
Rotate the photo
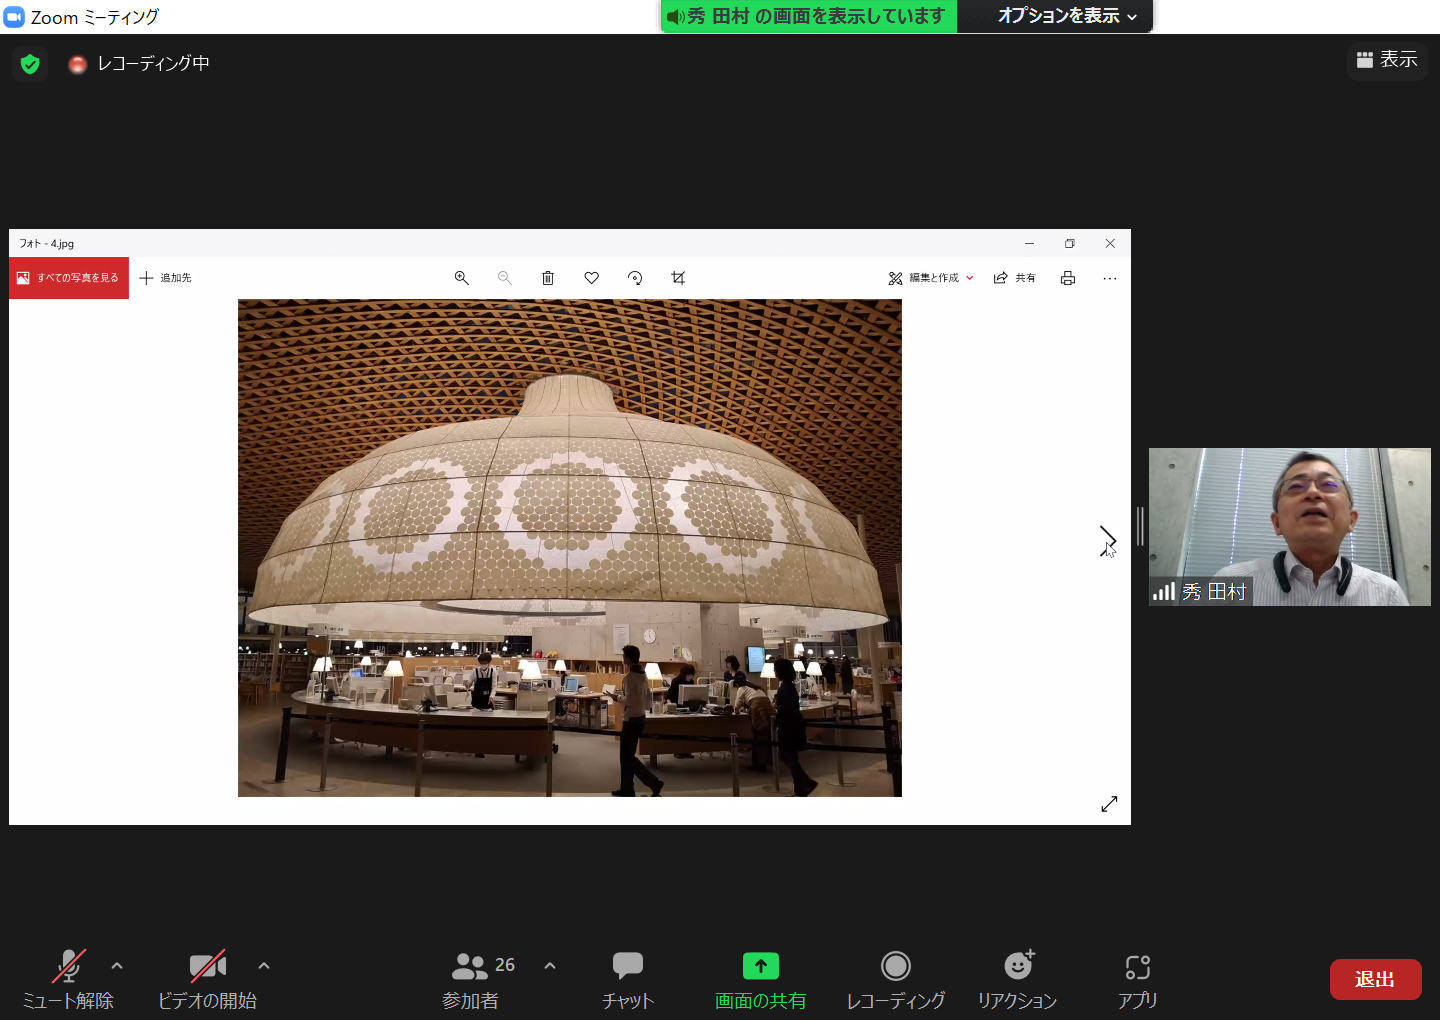(x=635, y=278)
